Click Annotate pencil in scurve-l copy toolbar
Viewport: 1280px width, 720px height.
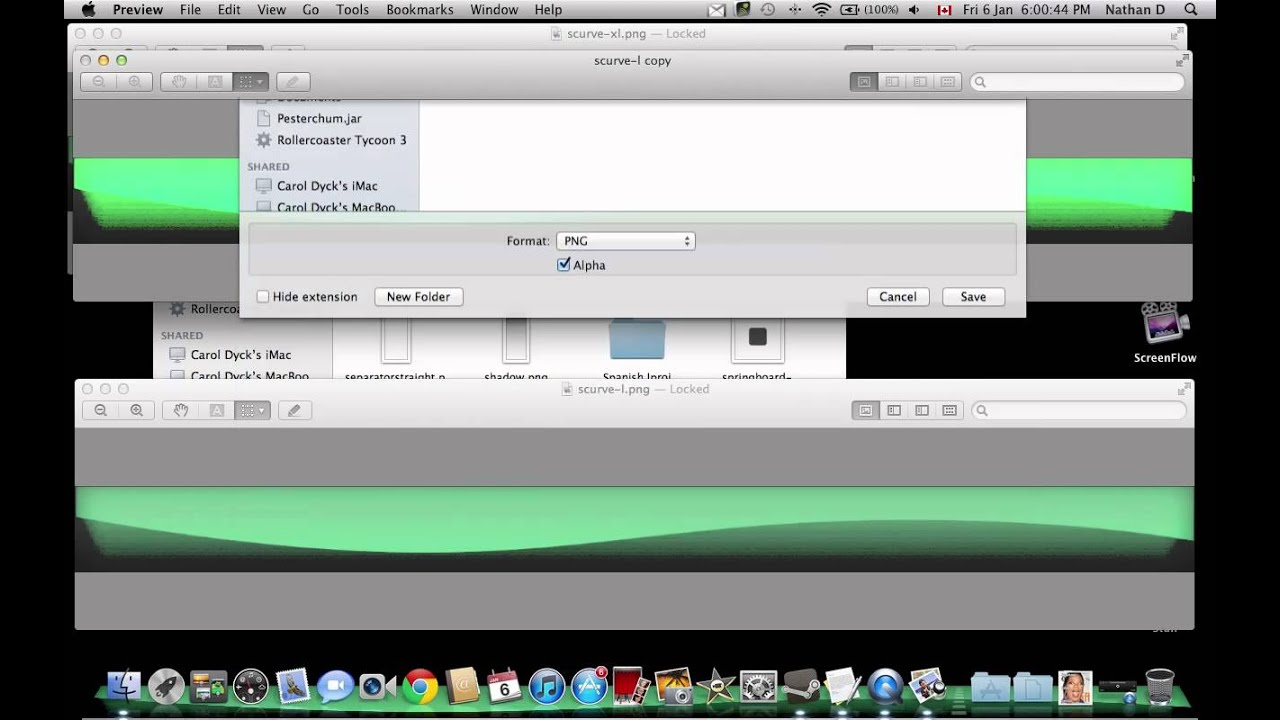point(293,82)
